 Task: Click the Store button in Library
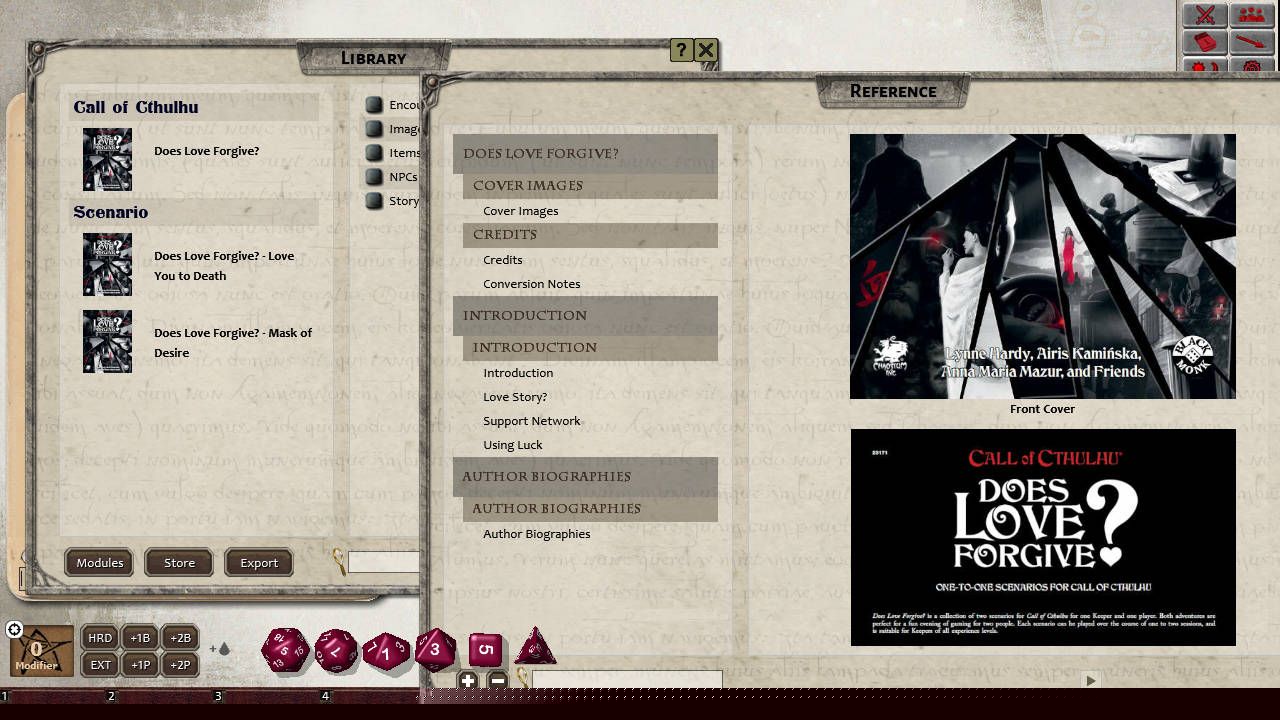179,563
